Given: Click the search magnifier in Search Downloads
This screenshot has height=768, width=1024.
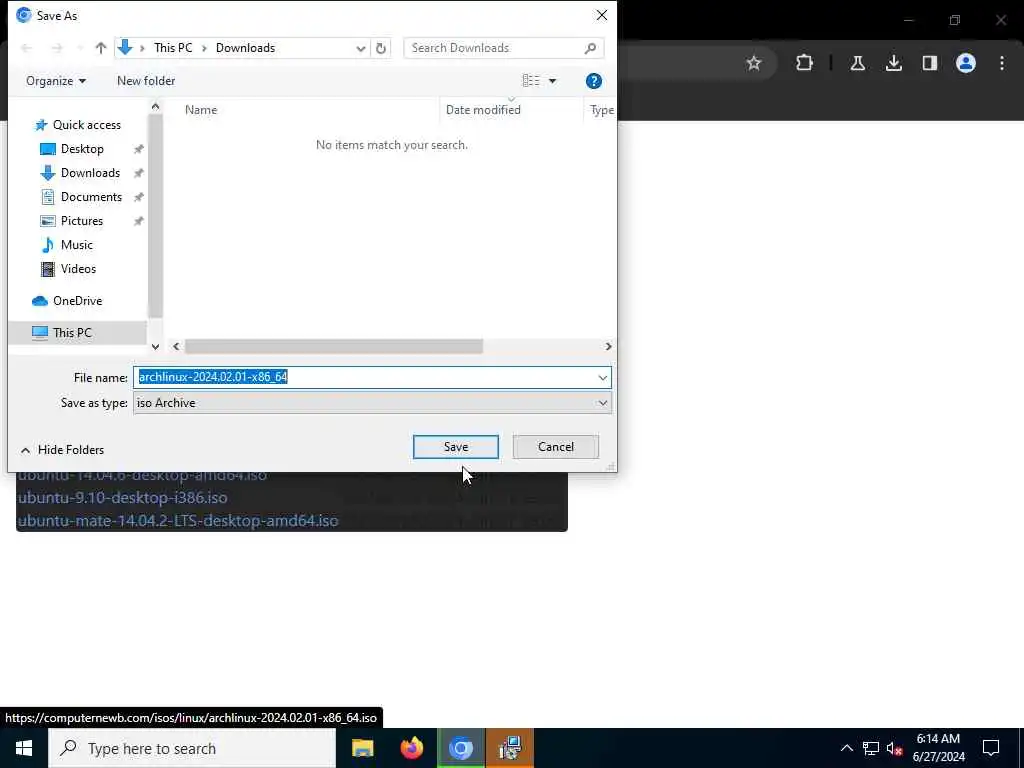Looking at the screenshot, I should (x=590, y=48).
